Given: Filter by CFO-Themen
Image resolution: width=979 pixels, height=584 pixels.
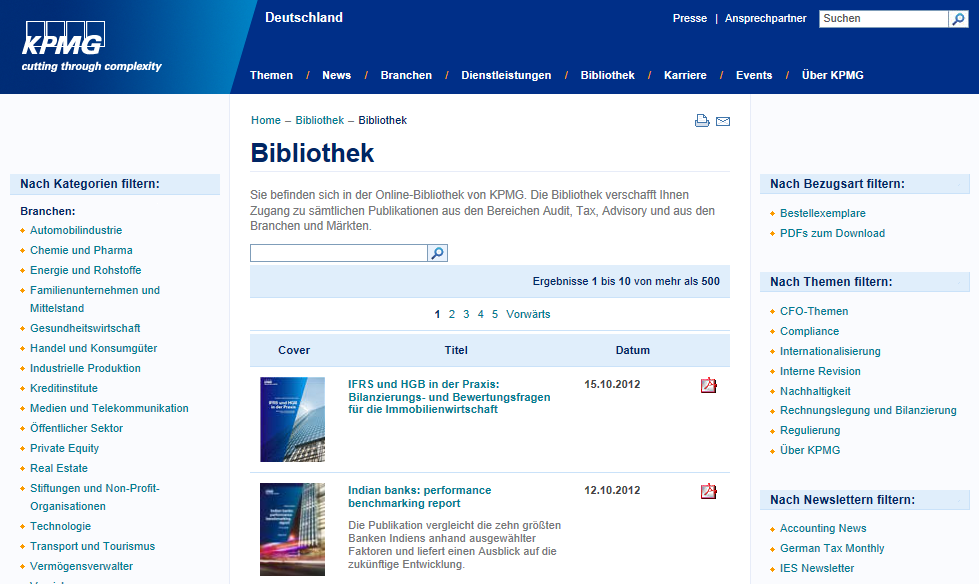Looking at the screenshot, I should point(814,312).
